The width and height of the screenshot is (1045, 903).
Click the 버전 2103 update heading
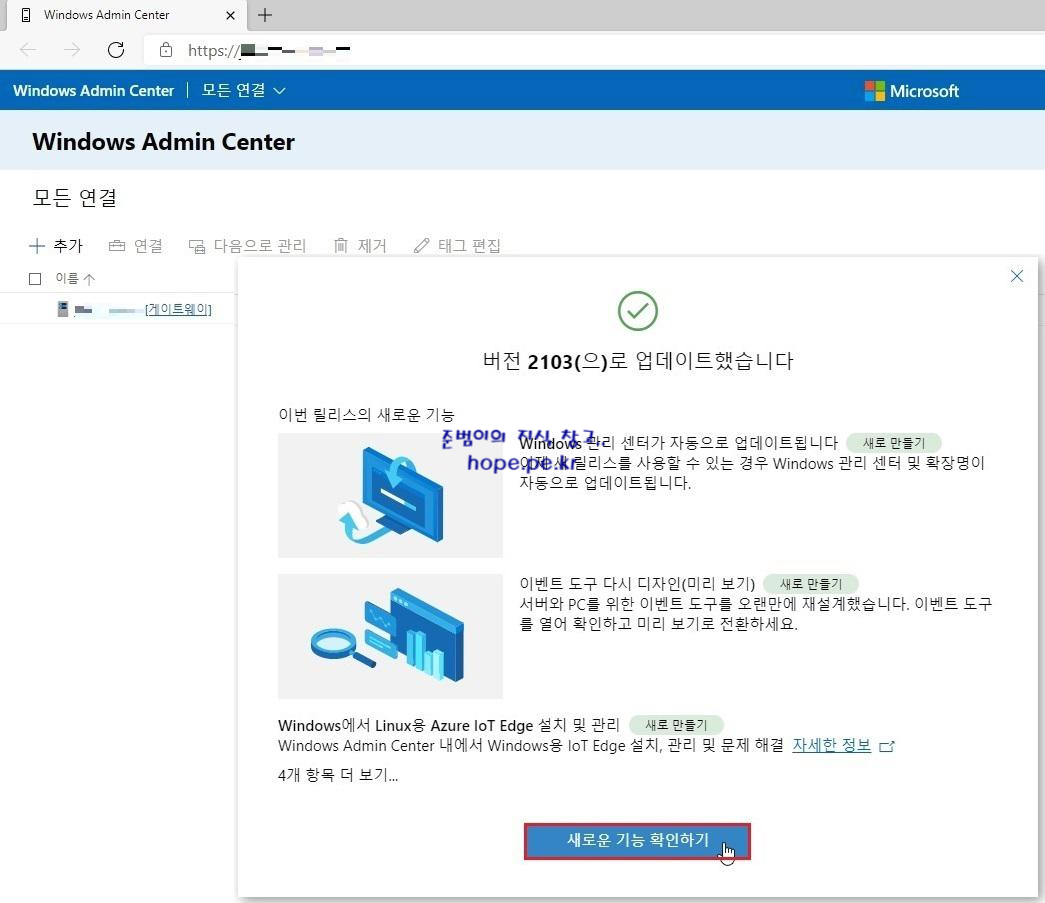coord(638,361)
